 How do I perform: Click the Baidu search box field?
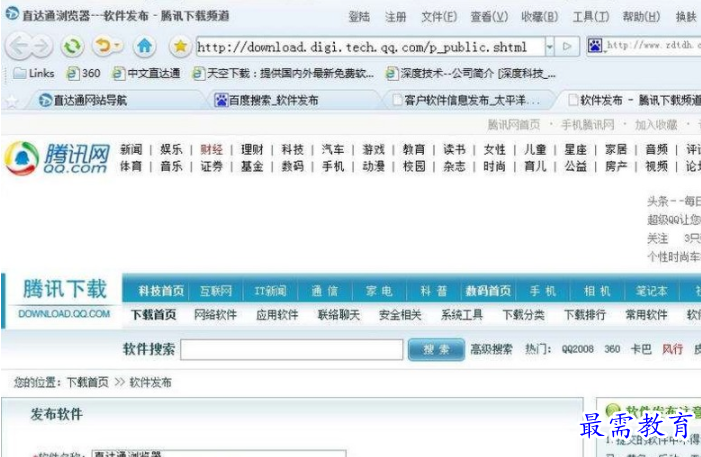(653, 45)
